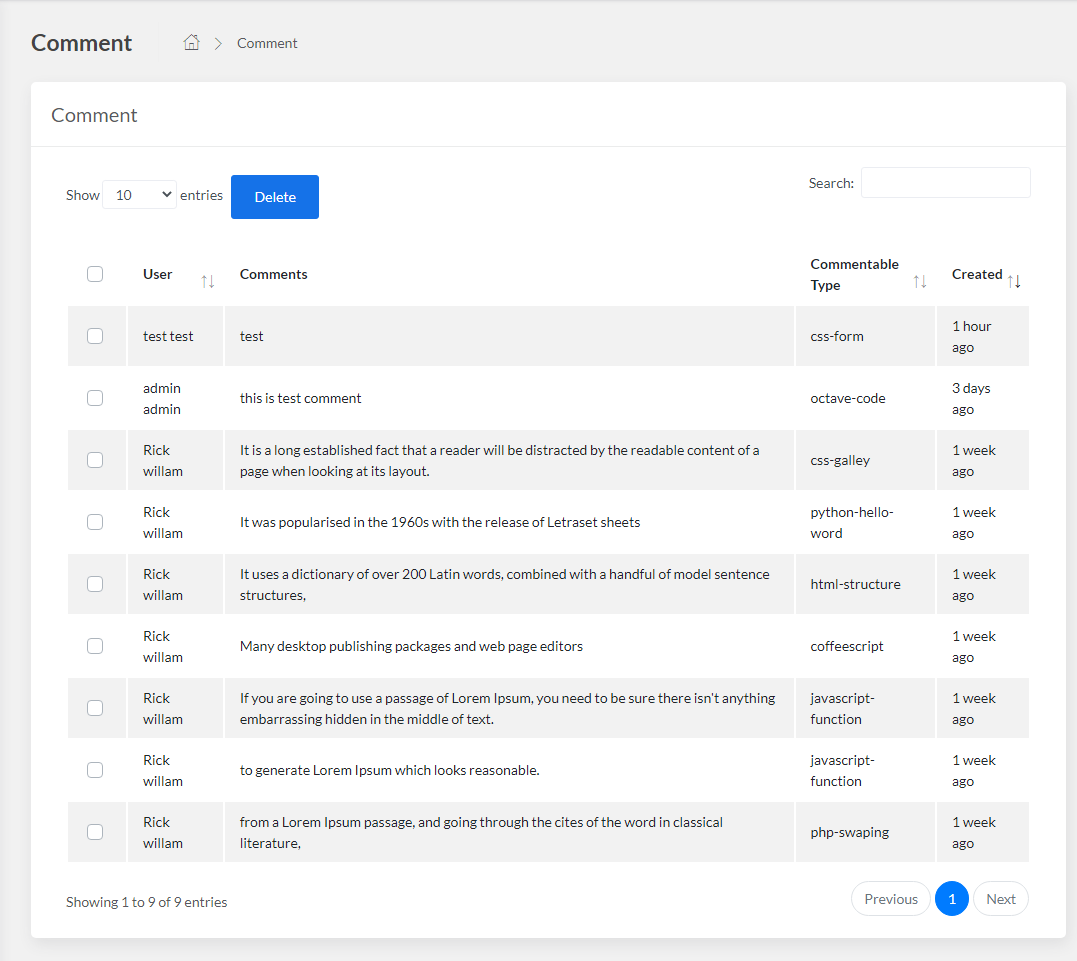
Task: Check the box for 'this is test comment' row
Action: [x=95, y=398]
